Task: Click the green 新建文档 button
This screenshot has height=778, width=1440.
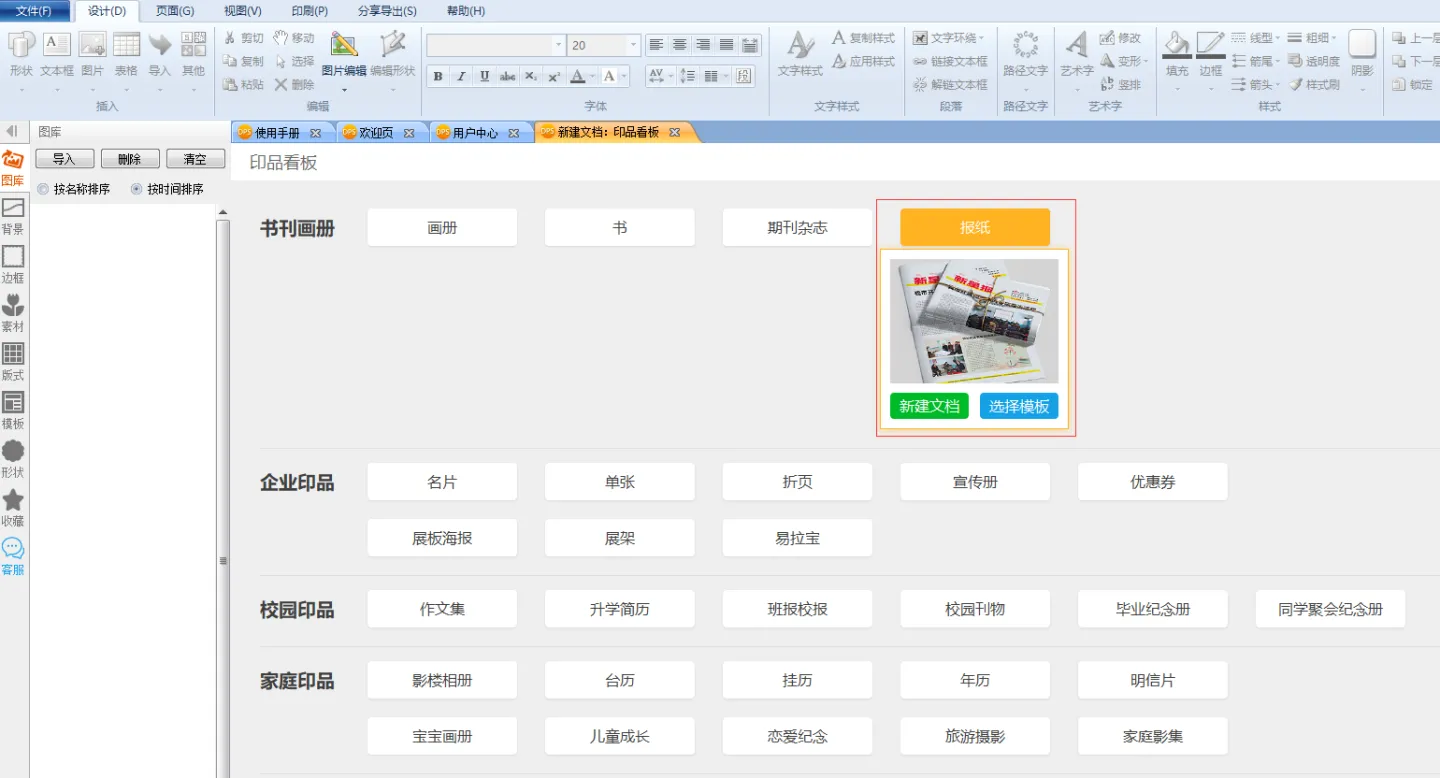Action: click(929, 406)
